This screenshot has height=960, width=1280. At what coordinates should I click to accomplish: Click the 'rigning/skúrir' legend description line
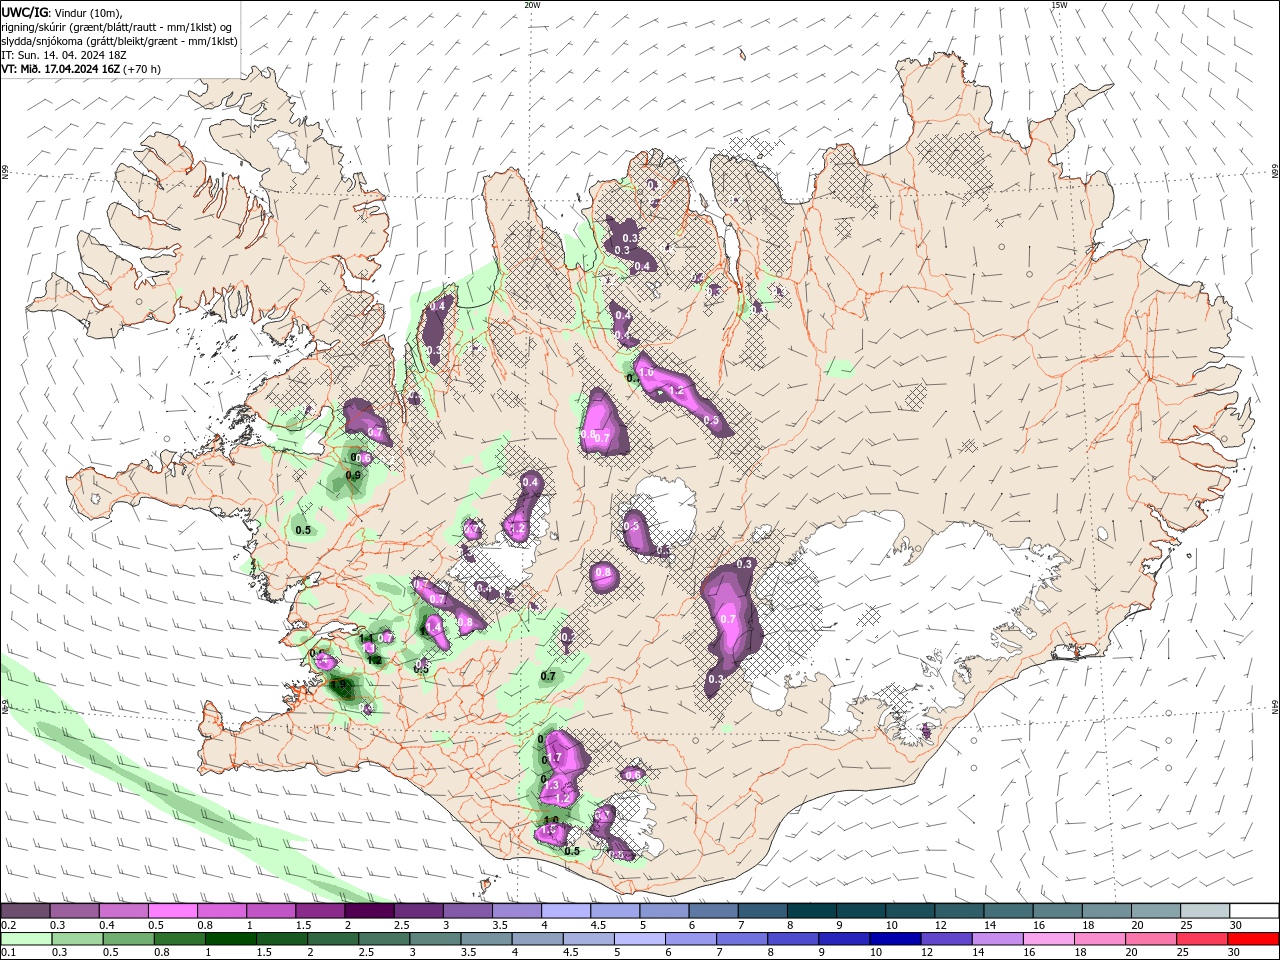point(117,26)
